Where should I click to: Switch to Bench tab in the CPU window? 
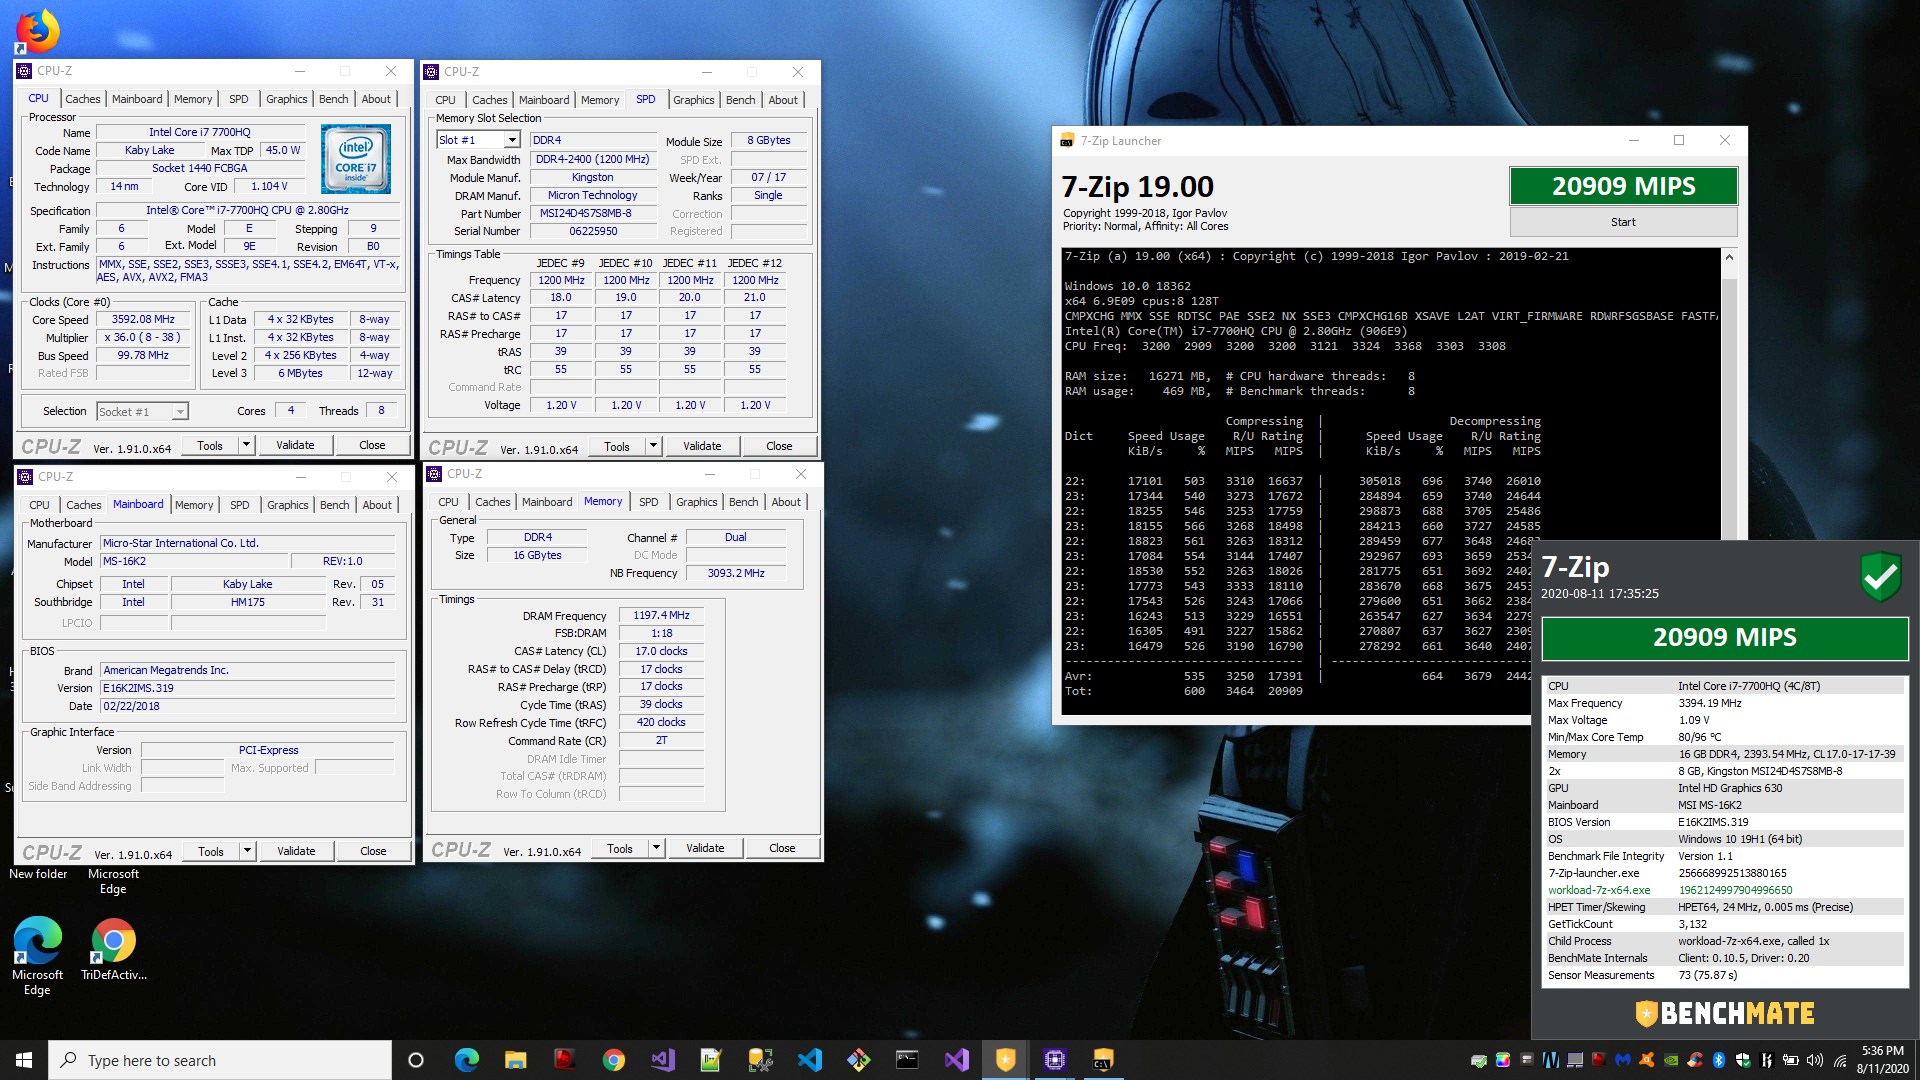coord(333,99)
